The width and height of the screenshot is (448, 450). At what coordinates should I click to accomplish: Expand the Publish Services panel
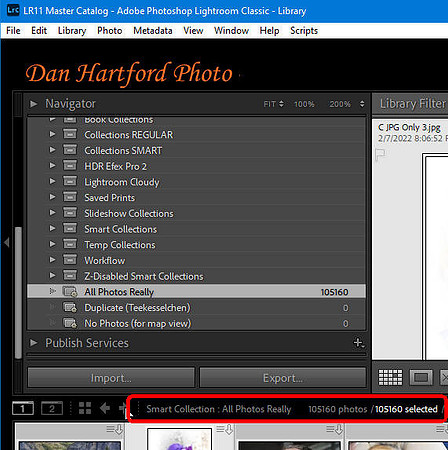33,343
